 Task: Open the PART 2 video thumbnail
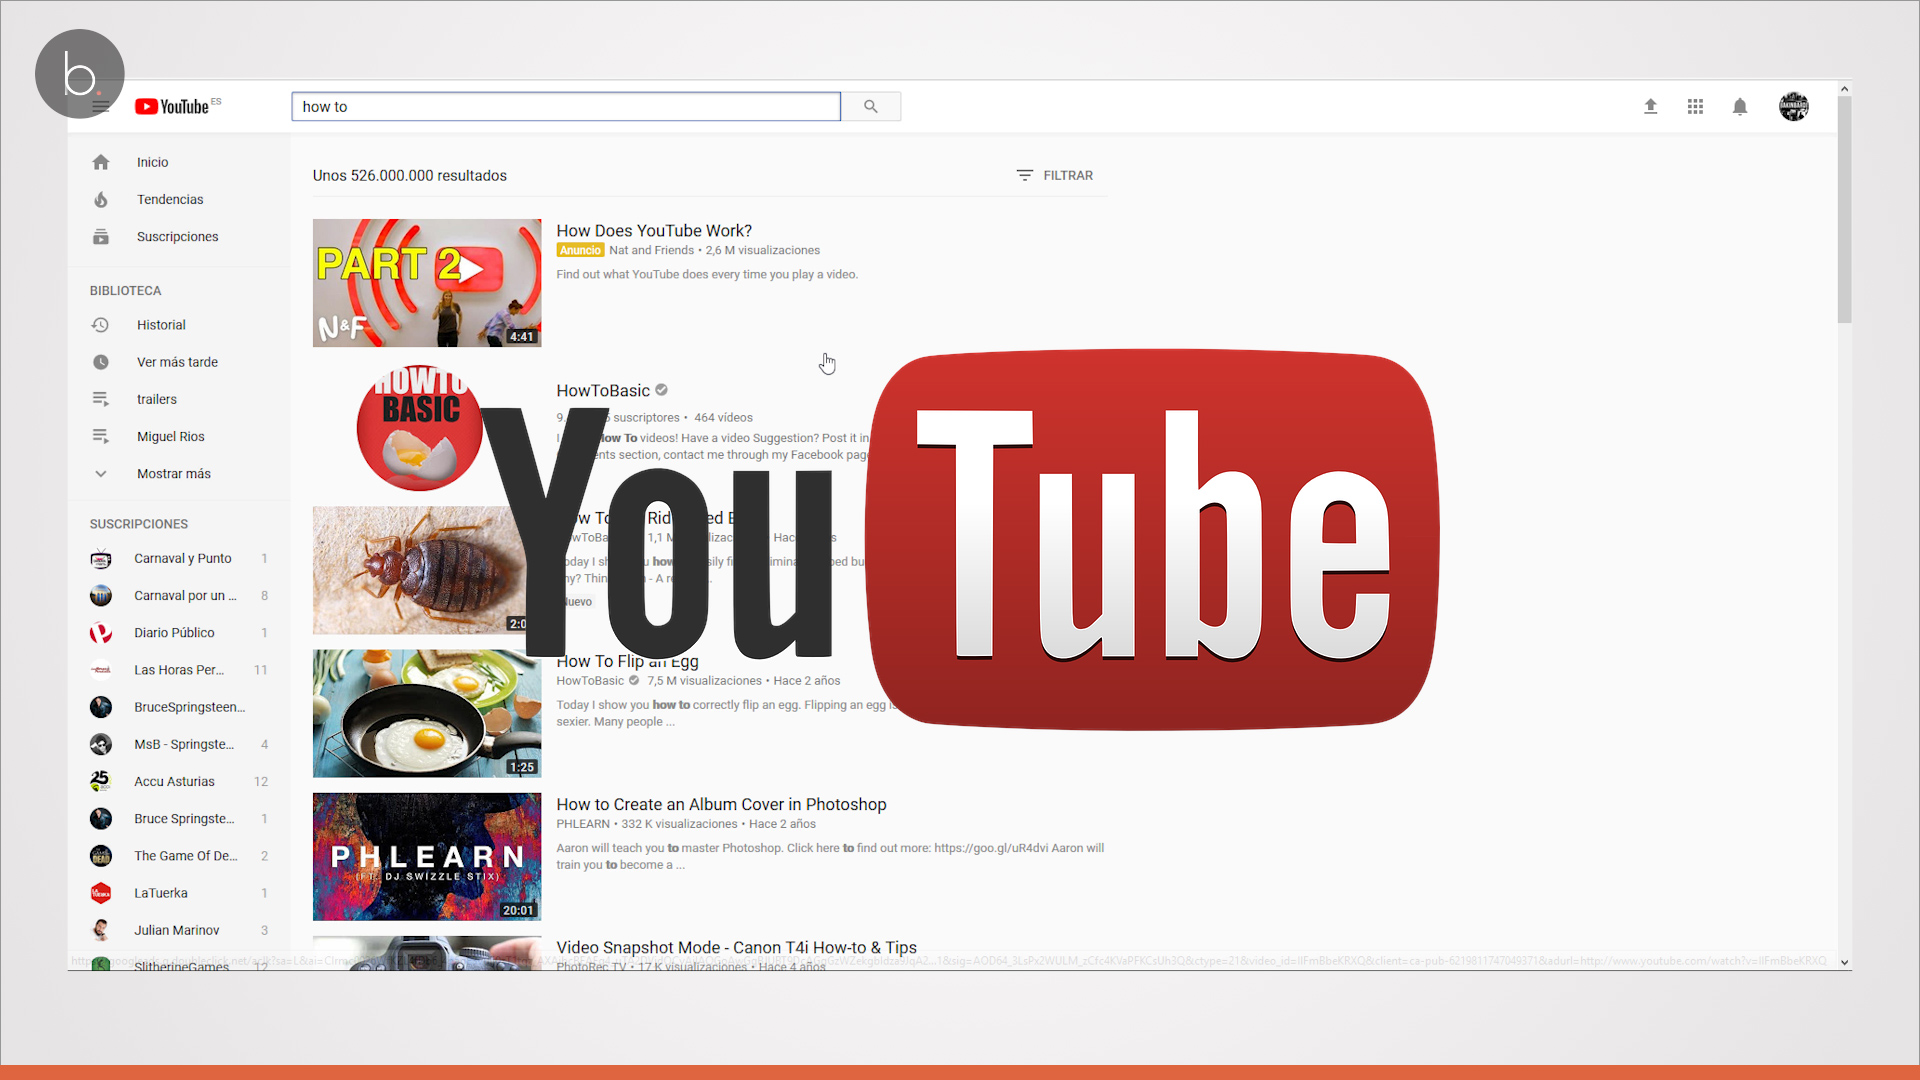[427, 283]
